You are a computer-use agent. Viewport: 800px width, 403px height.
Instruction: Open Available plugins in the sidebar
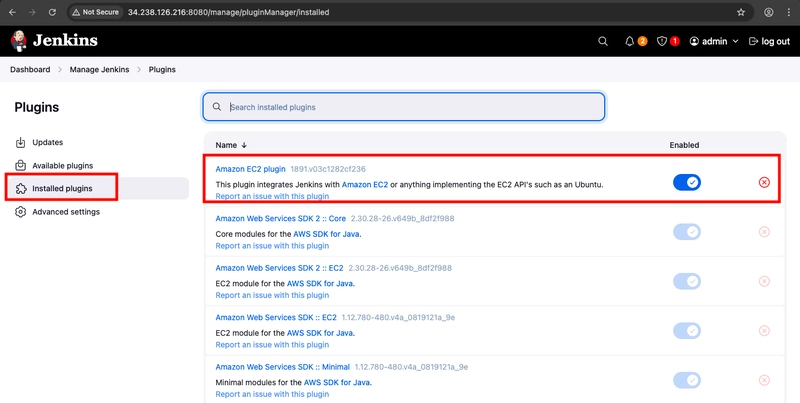63,166
